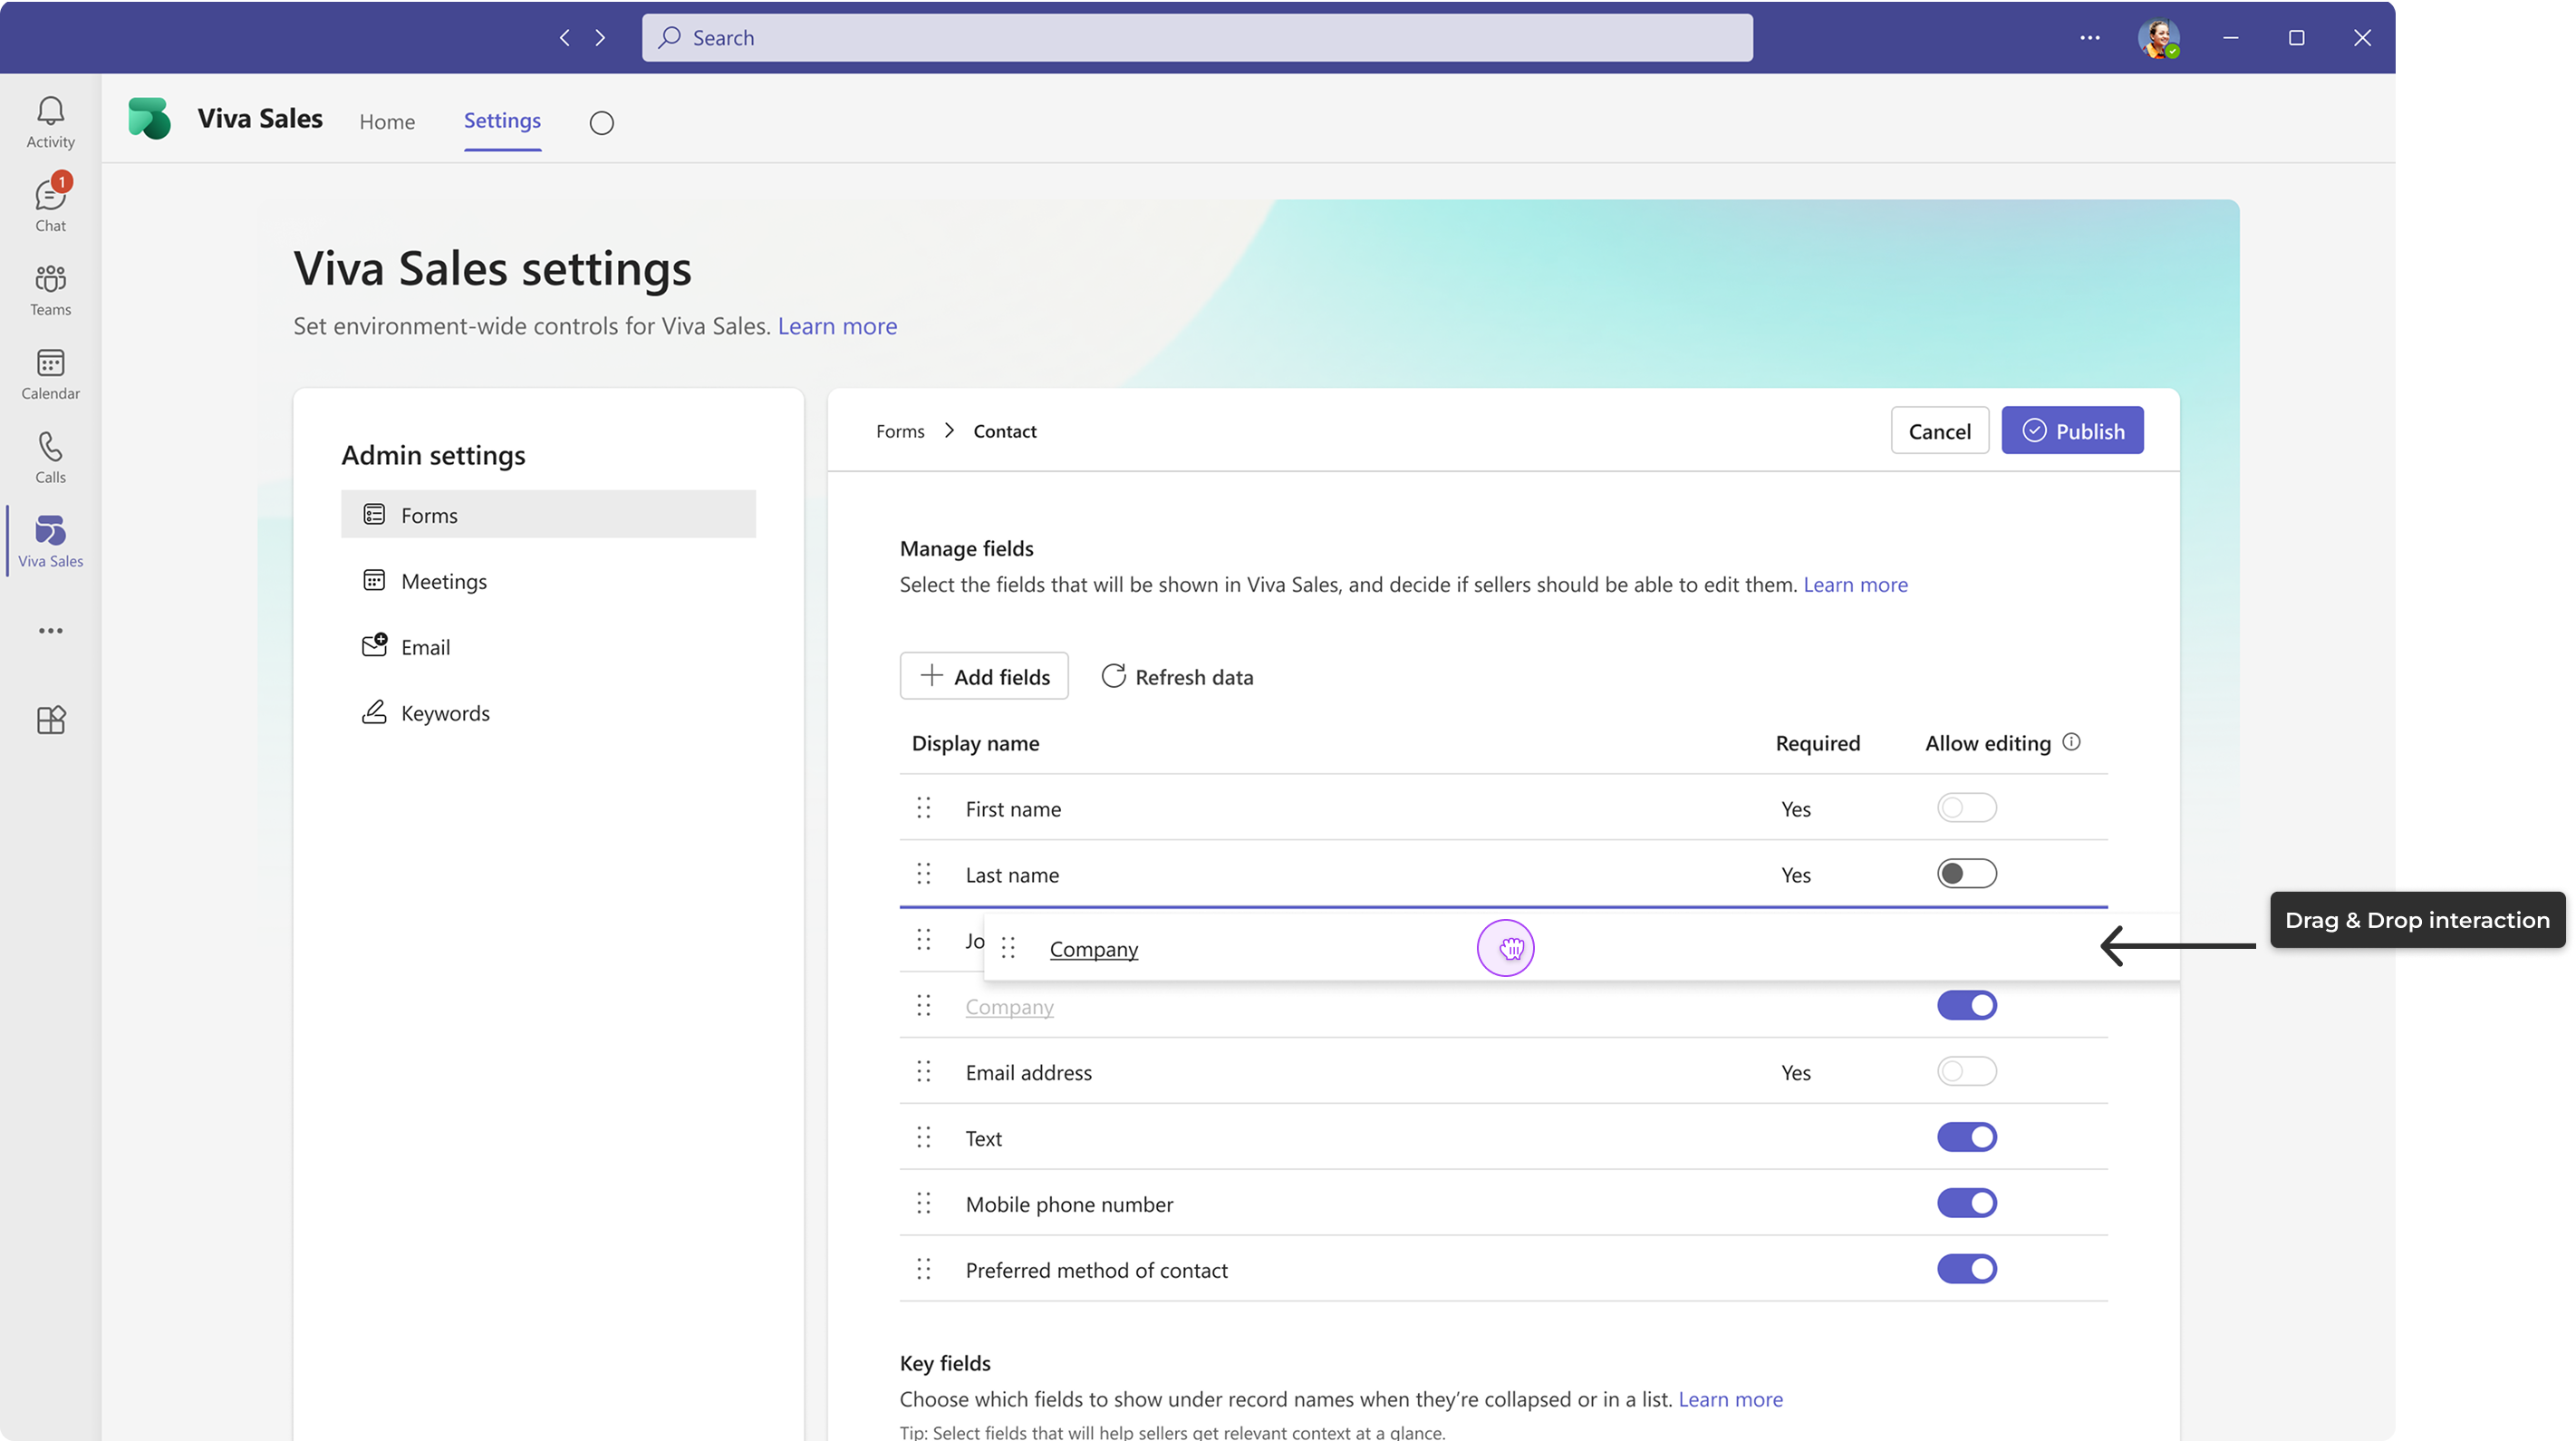Click the Forms breadcrumb link

click(x=900, y=431)
